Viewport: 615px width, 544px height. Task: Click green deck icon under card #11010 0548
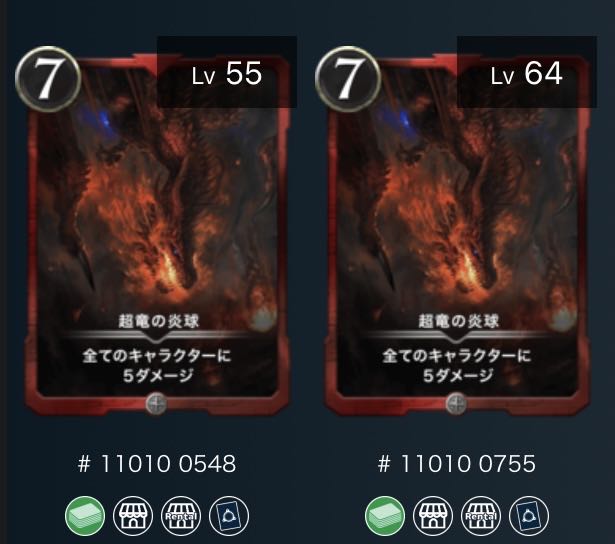point(85,516)
